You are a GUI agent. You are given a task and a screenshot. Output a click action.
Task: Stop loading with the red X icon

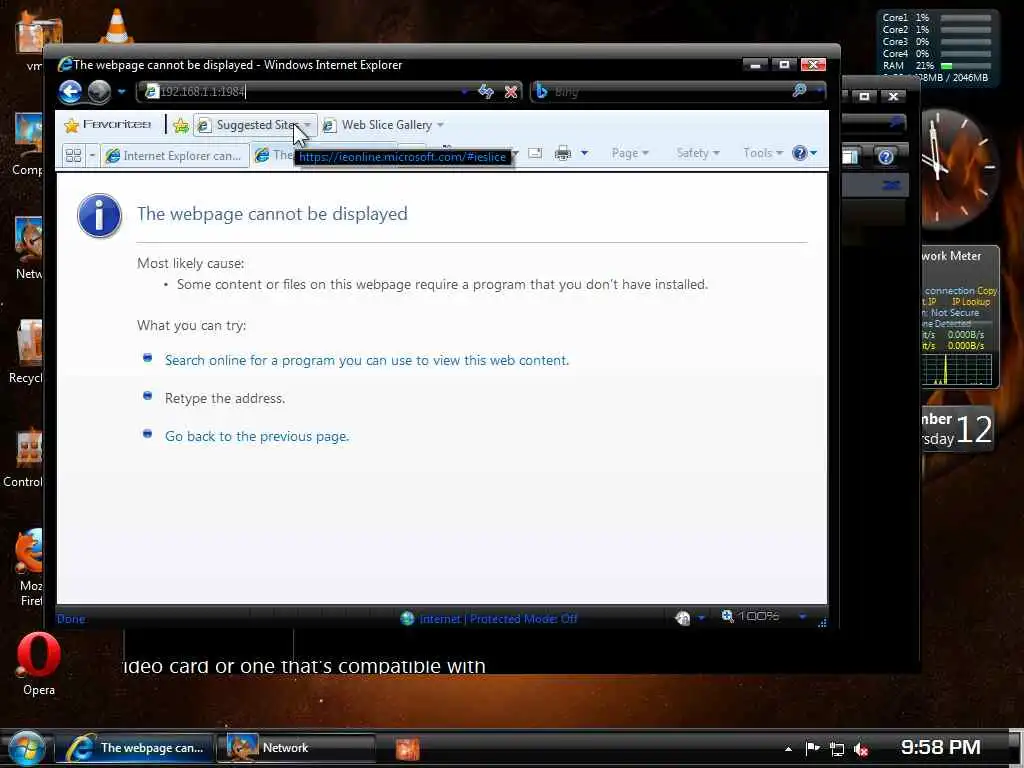pos(511,91)
